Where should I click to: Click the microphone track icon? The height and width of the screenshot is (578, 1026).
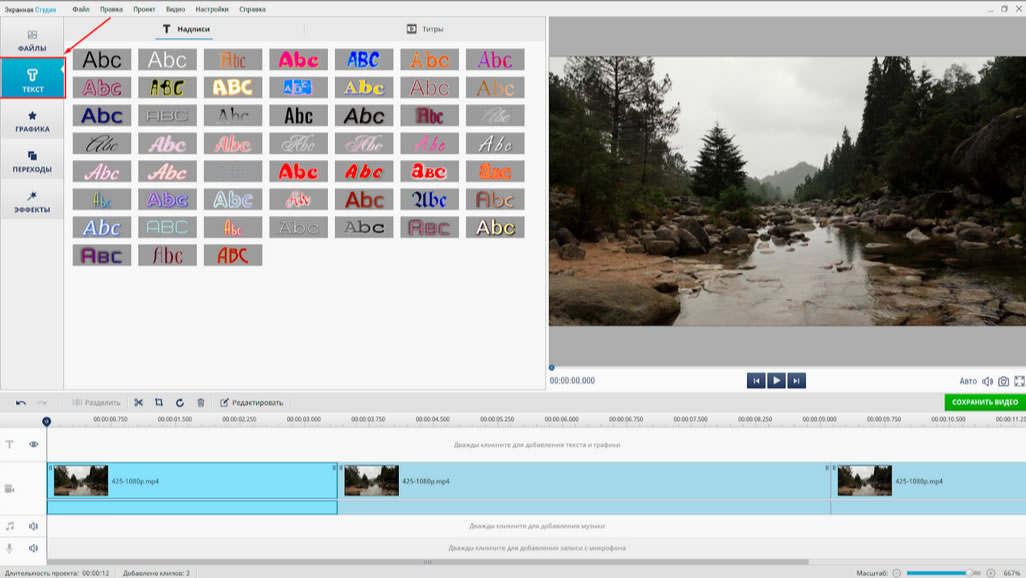10,548
